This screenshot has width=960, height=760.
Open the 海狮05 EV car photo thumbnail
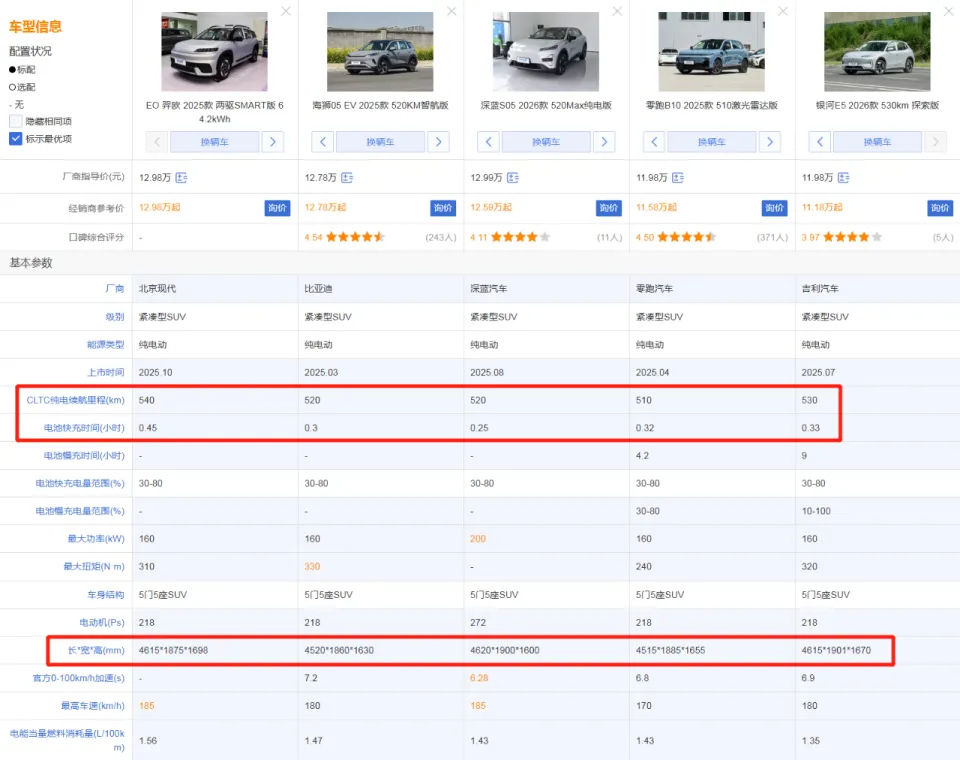click(380, 52)
